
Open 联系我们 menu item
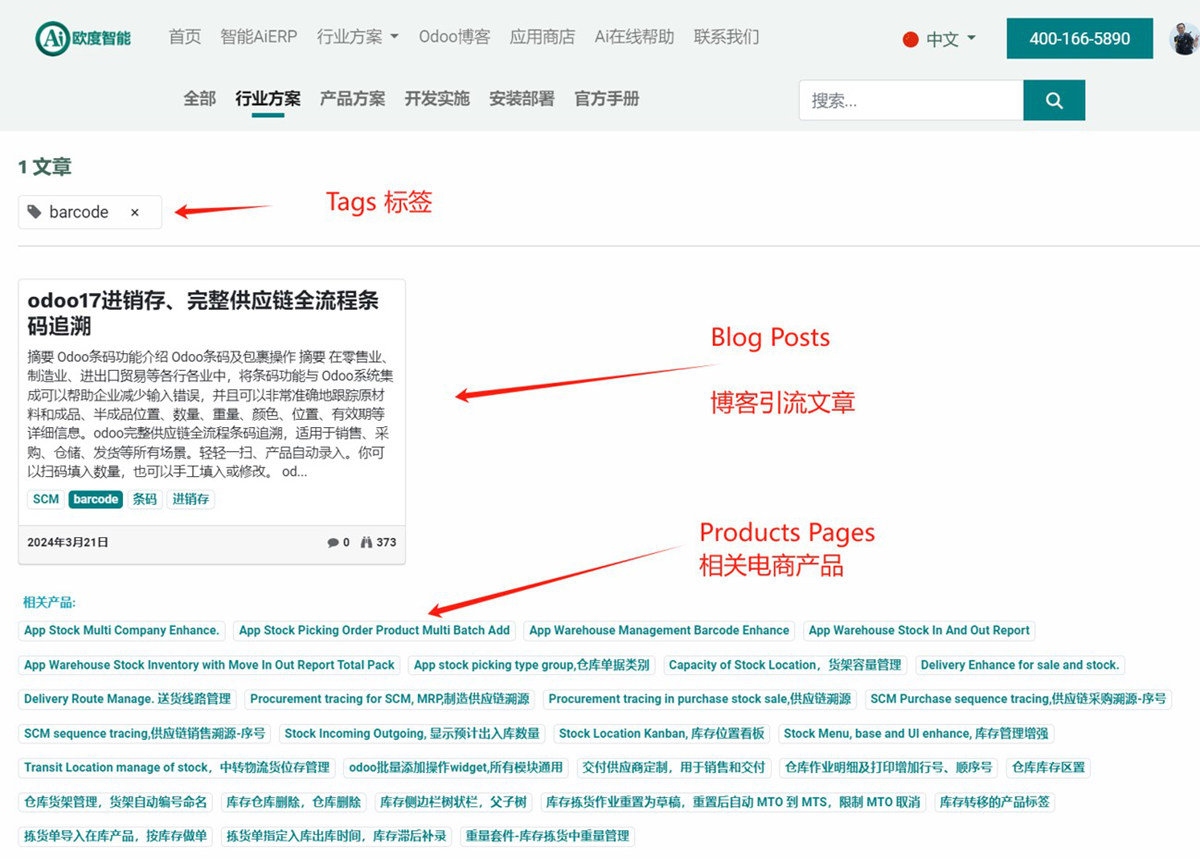(726, 37)
